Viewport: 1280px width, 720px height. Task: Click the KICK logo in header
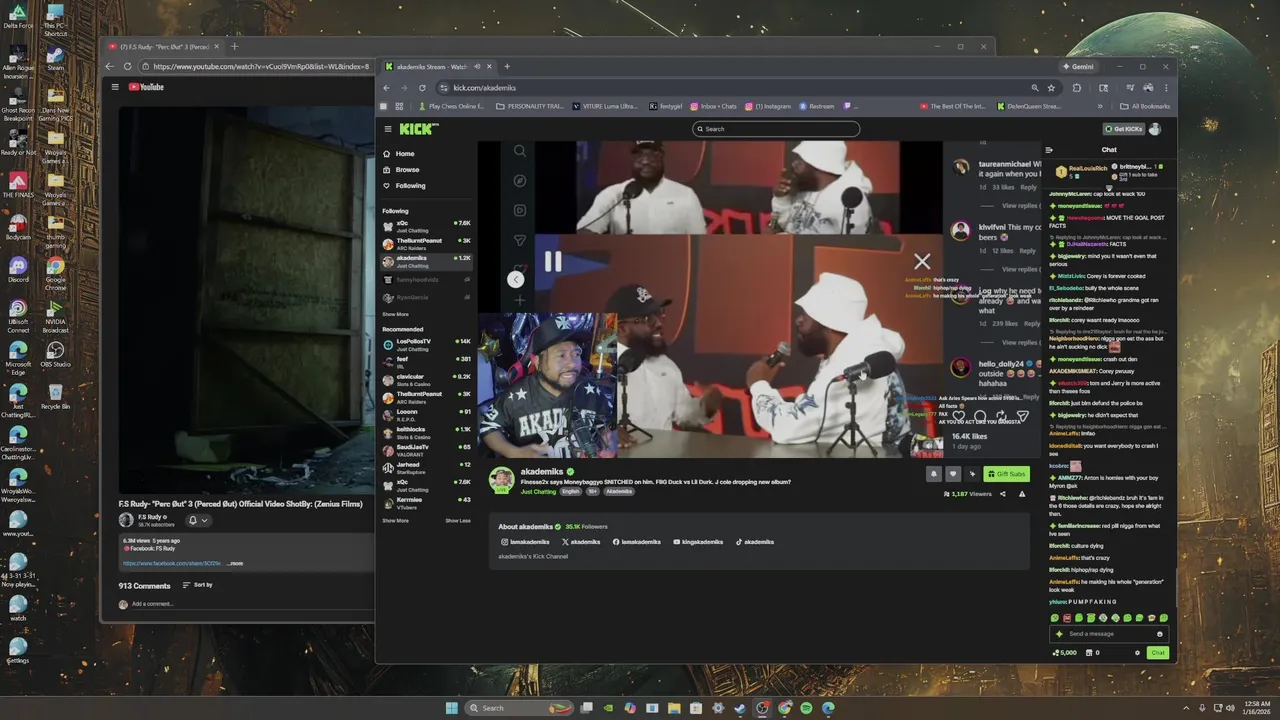click(x=418, y=129)
